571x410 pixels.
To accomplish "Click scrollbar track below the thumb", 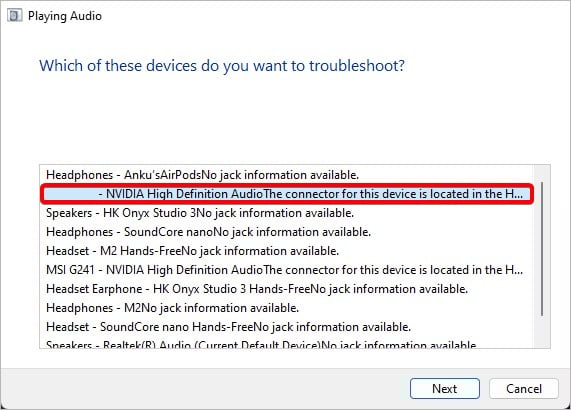I will (542, 332).
